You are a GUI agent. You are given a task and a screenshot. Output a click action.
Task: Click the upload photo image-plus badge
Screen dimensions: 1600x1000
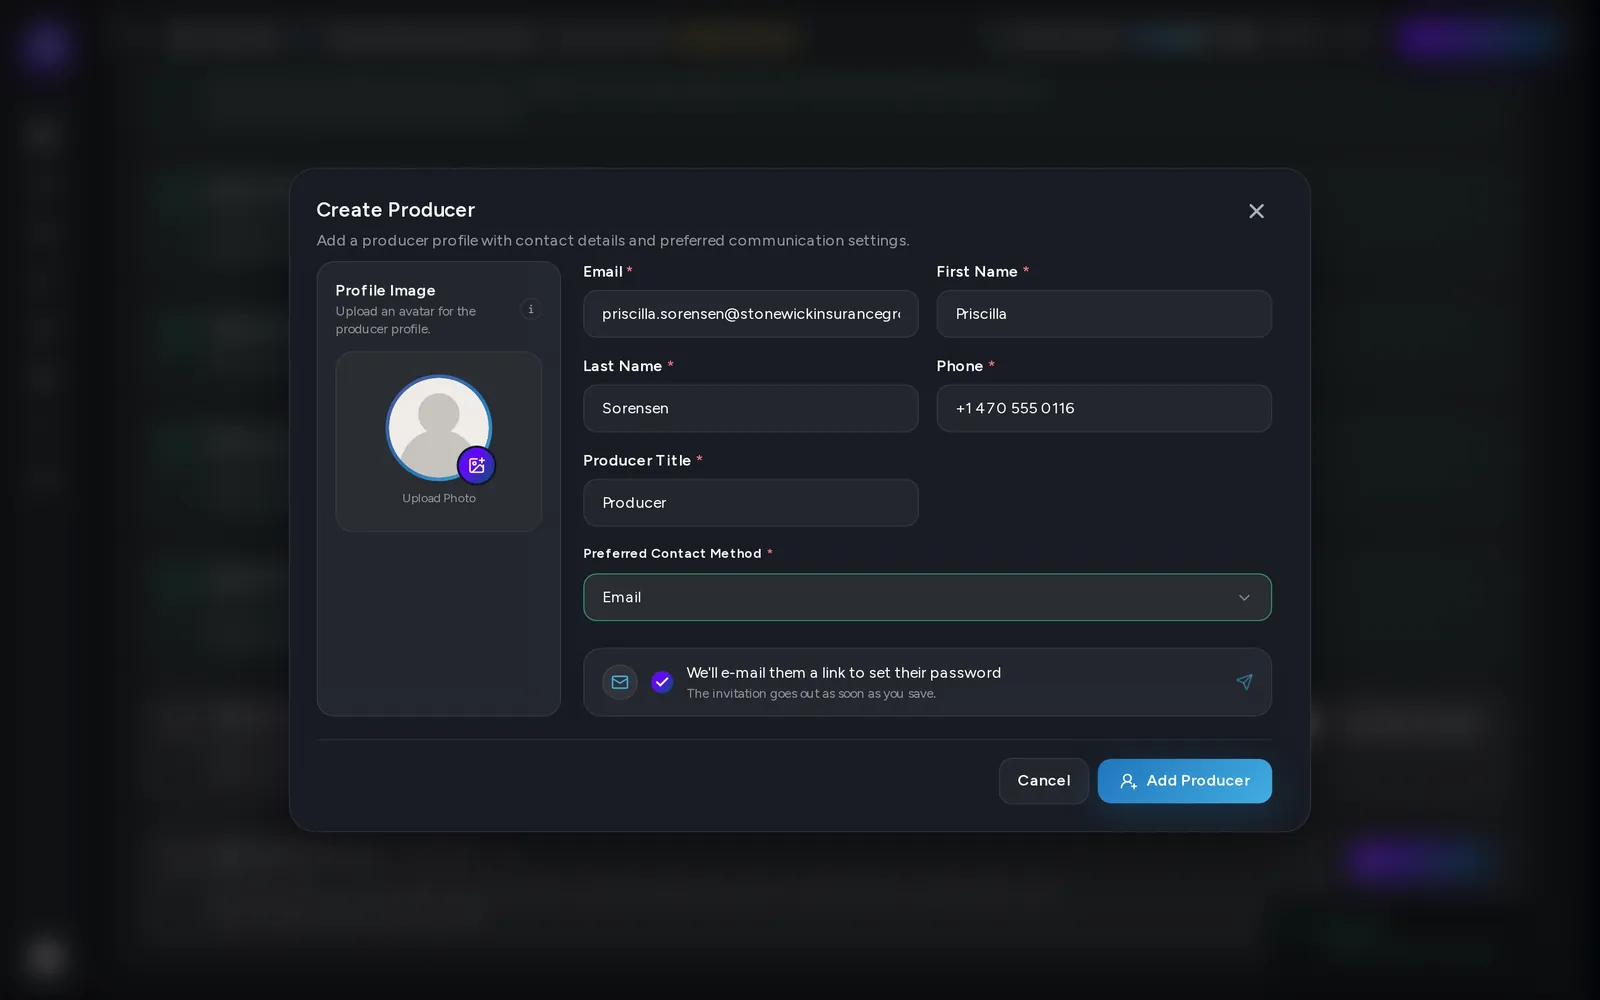pyautogui.click(x=476, y=465)
